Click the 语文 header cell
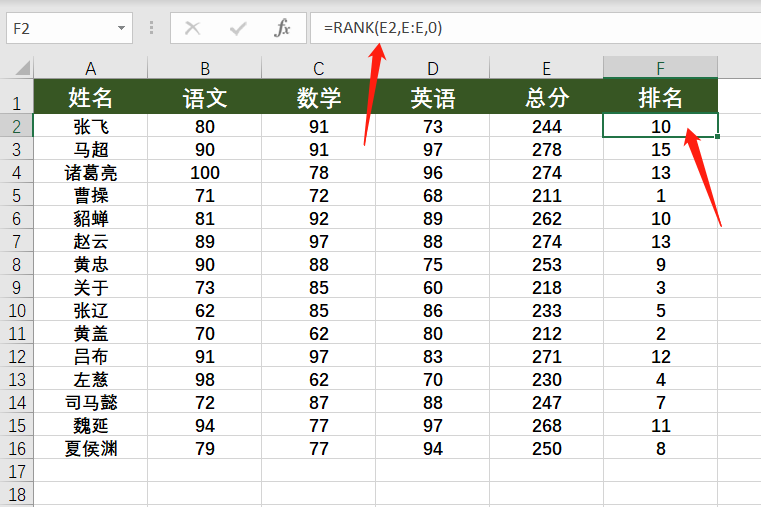The width and height of the screenshot is (761, 507). (204, 97)
